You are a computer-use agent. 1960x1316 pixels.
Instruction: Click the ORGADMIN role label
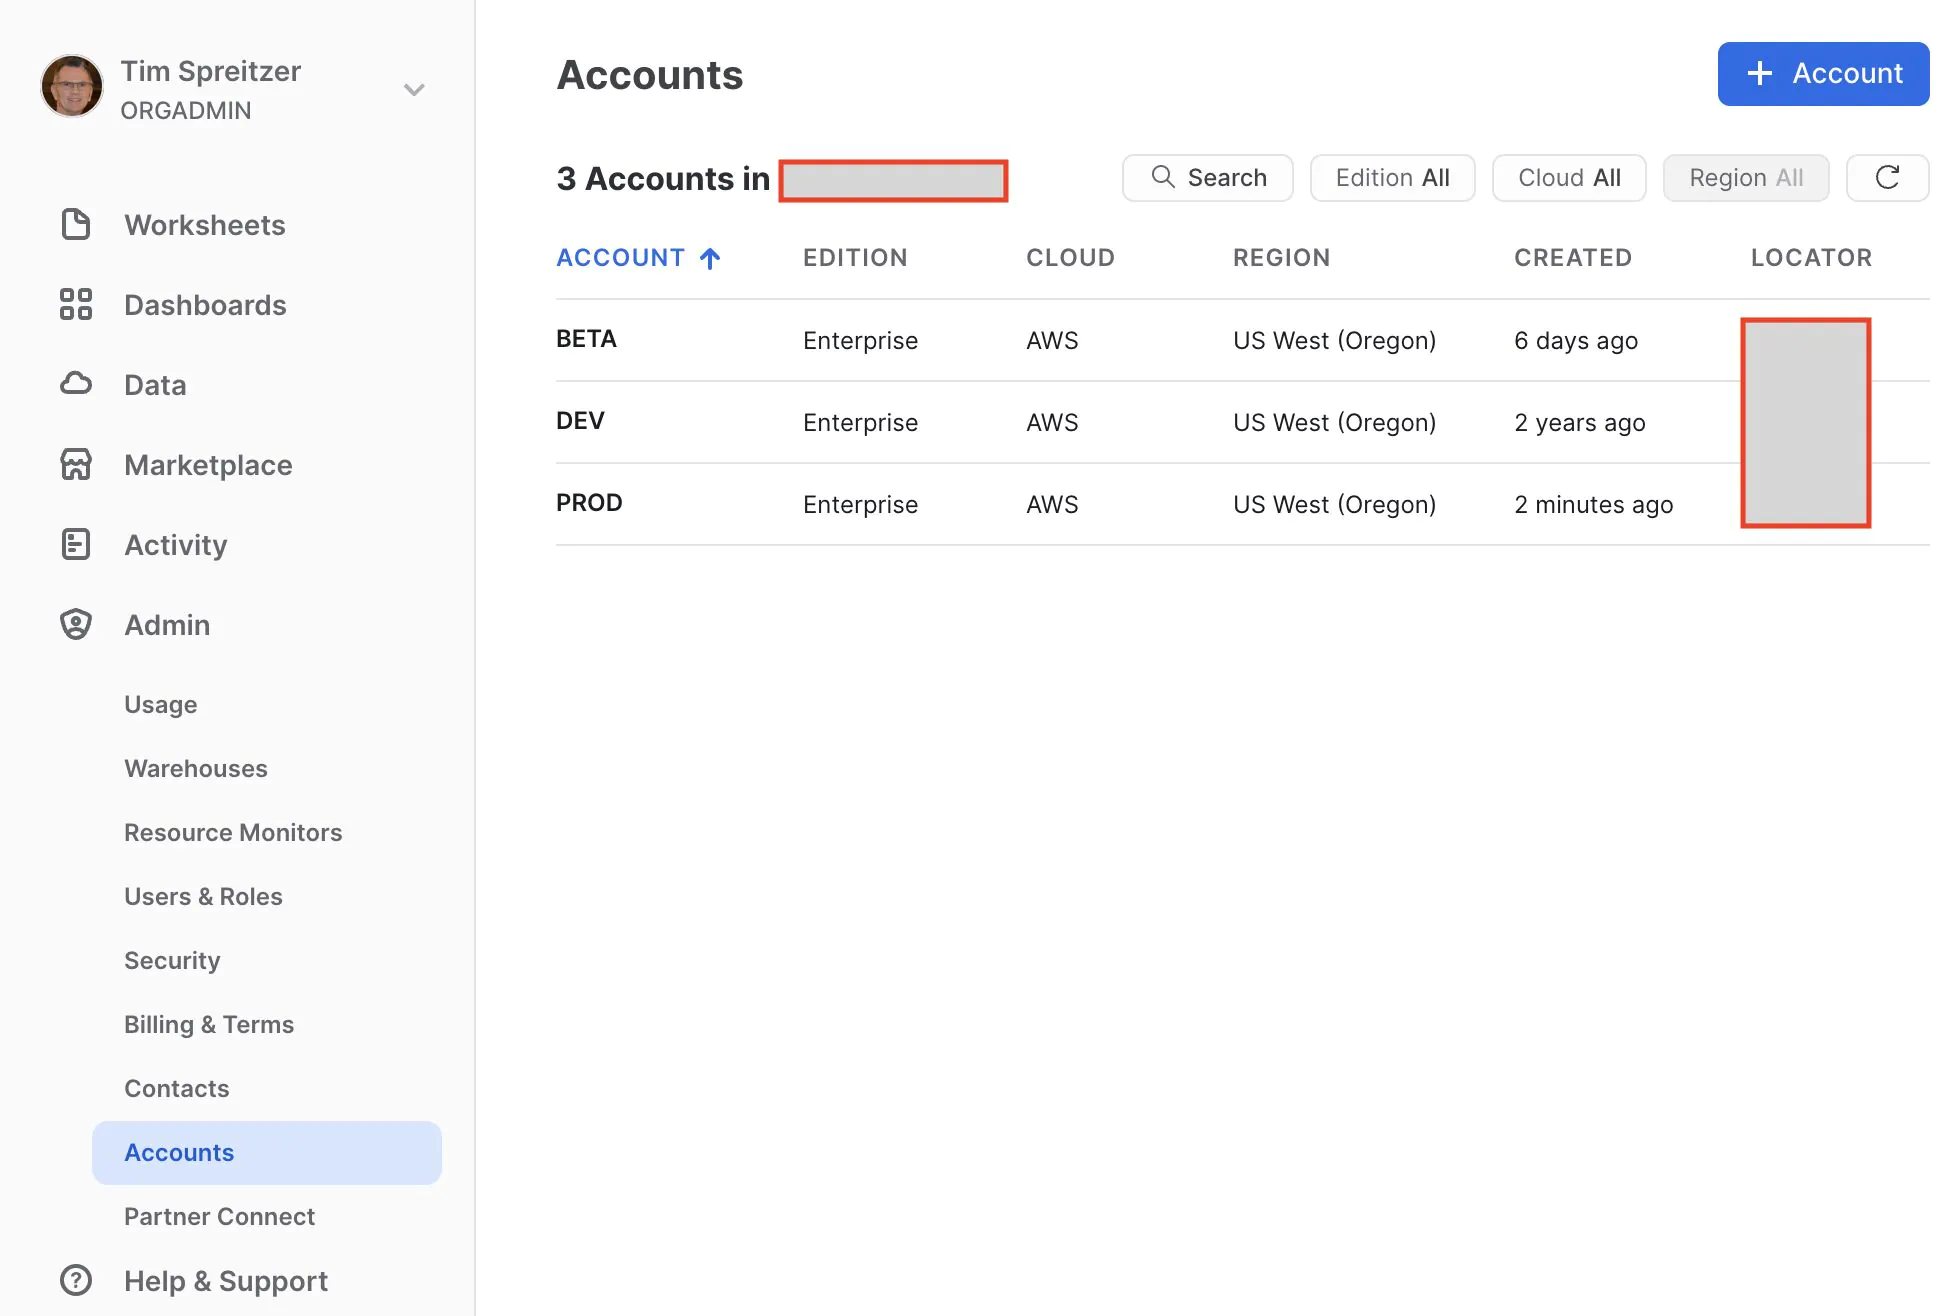pyautogui.click(x=186, y=110)
